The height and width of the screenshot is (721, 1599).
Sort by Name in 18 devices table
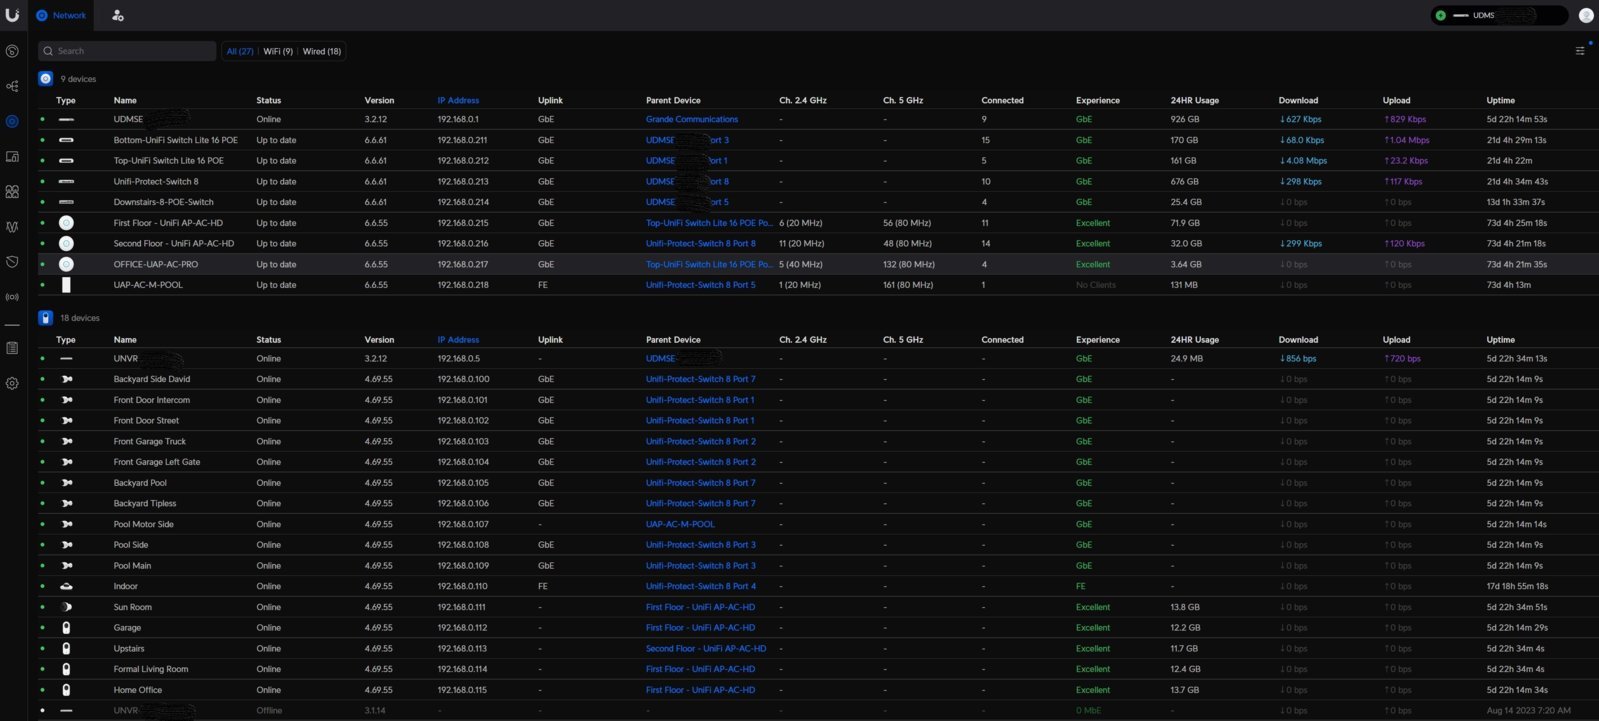[125, 340]
